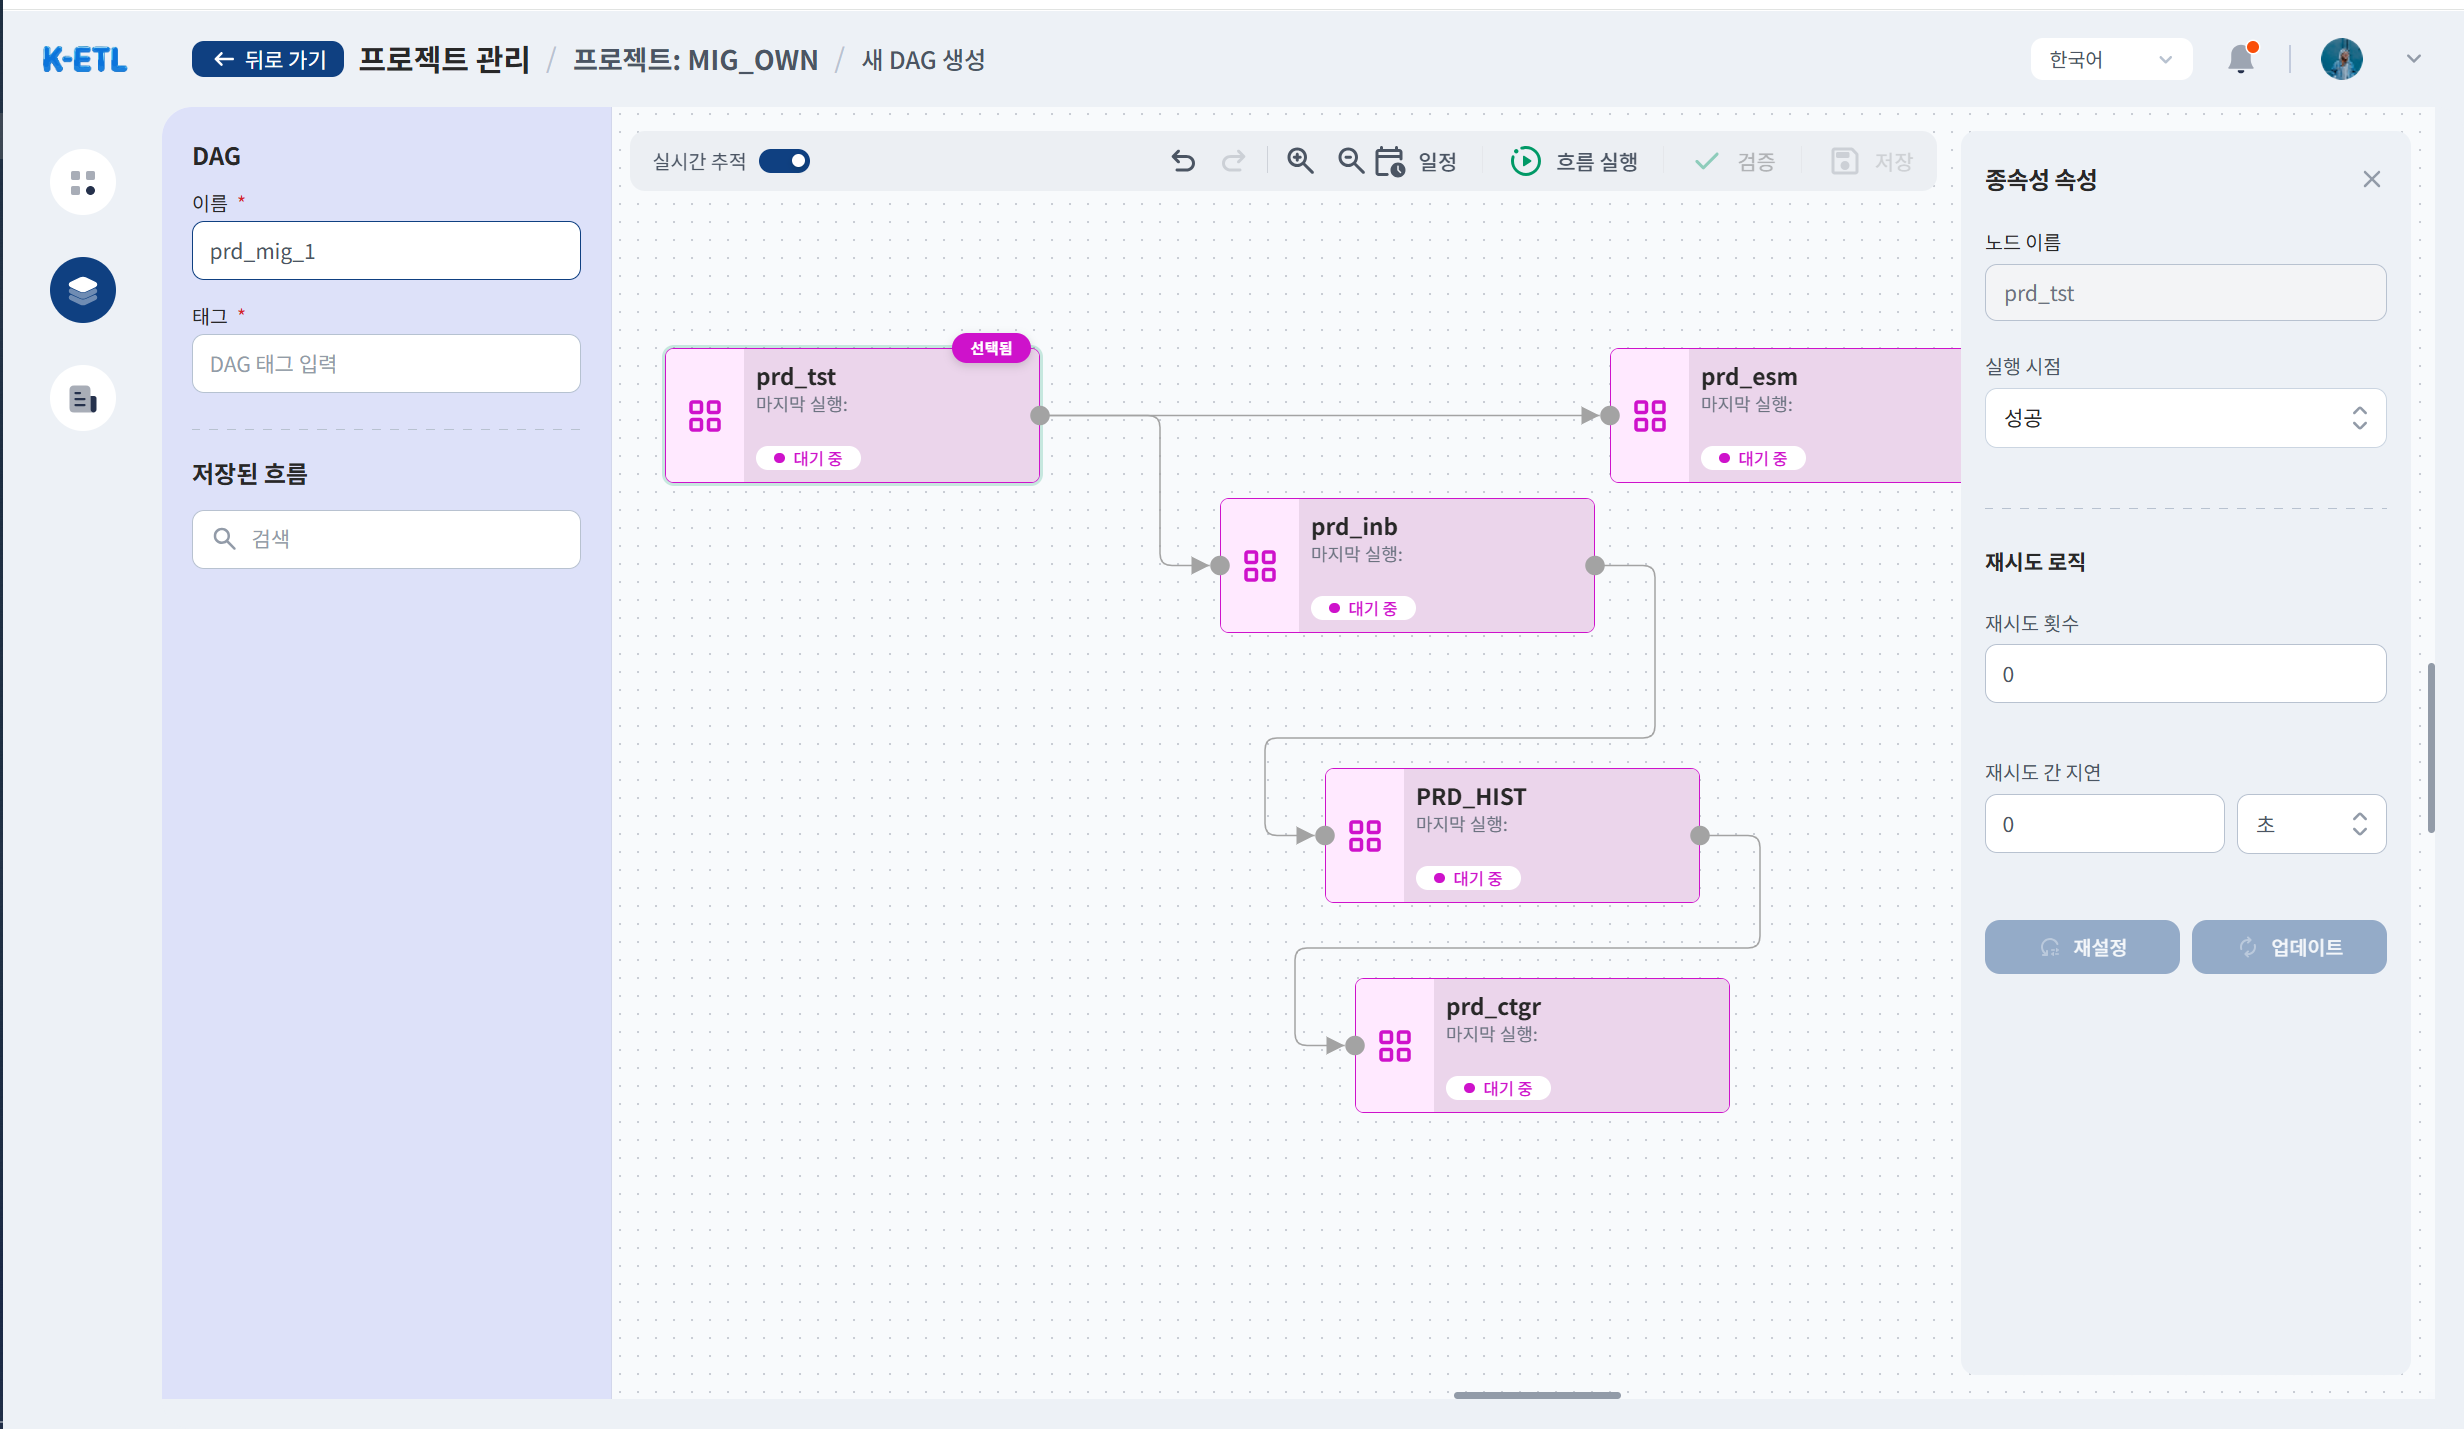
Task: Click the 뒤로 가기 button
Action: tap(268, 59)
